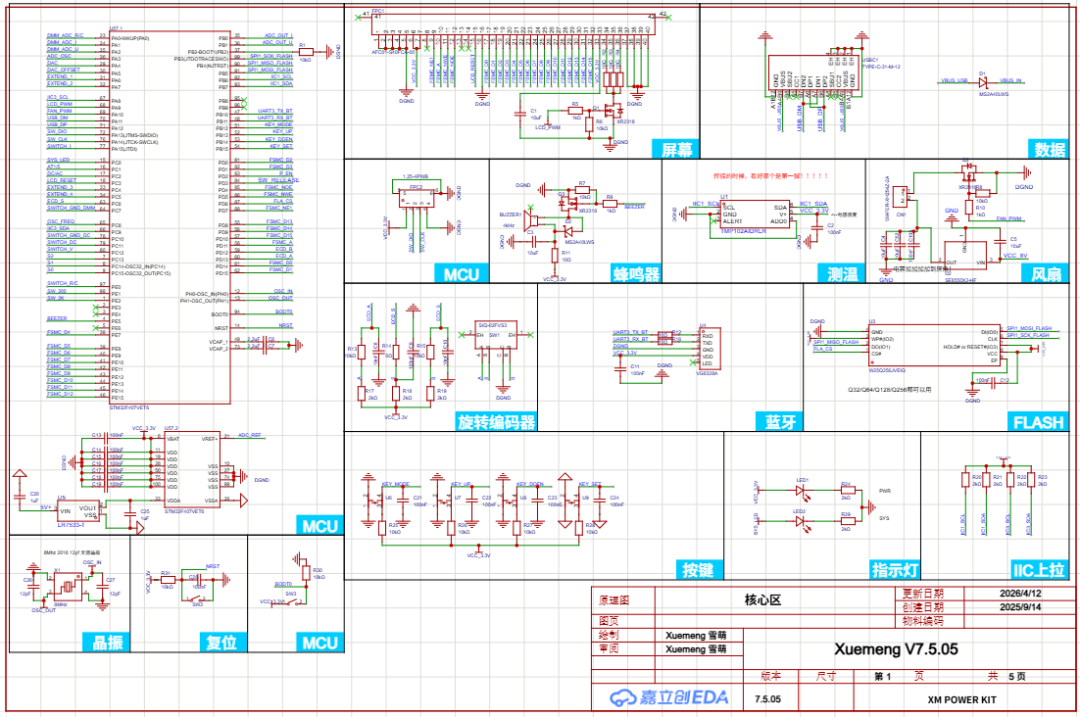
Task: Click the 晶振 crystal section label
Action: tap(107, 642)
